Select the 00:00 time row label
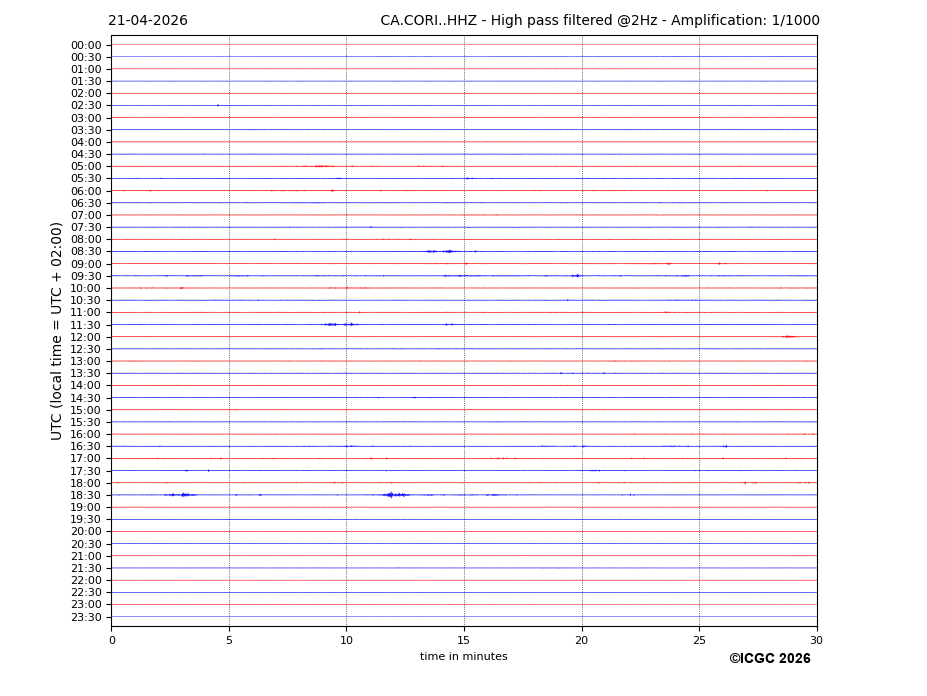The height and width of the screenshot is (696, 927). point(86,45)
